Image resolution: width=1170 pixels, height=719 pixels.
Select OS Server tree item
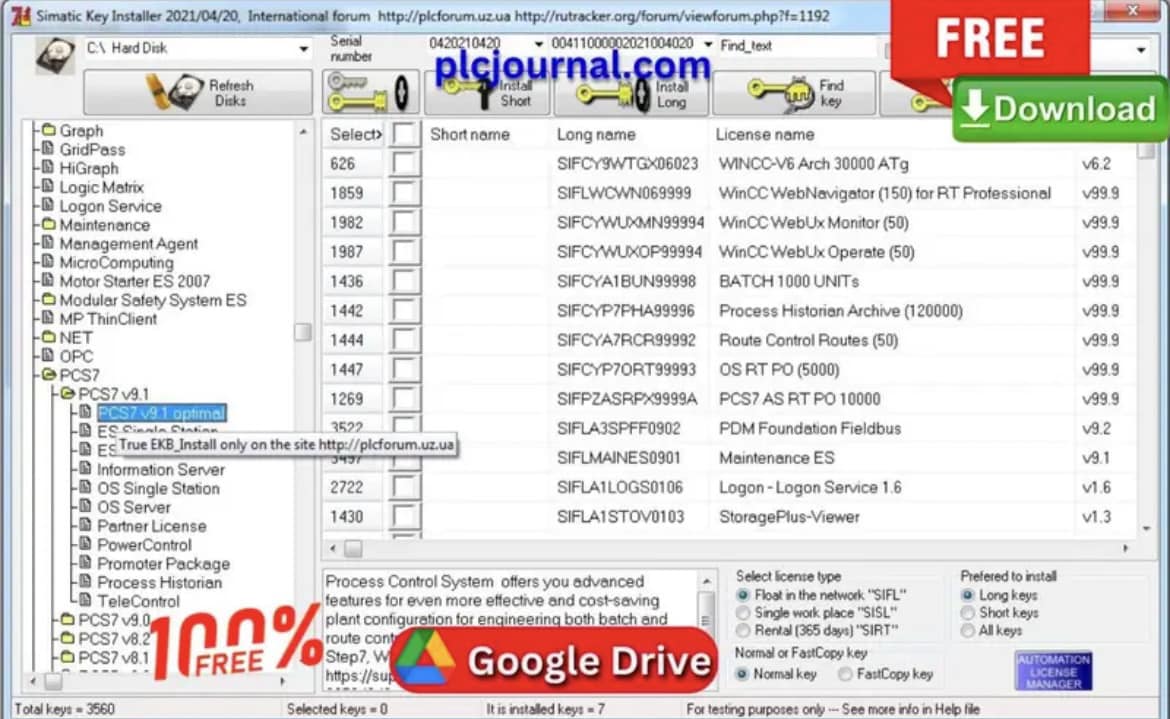tap(134, 507)
